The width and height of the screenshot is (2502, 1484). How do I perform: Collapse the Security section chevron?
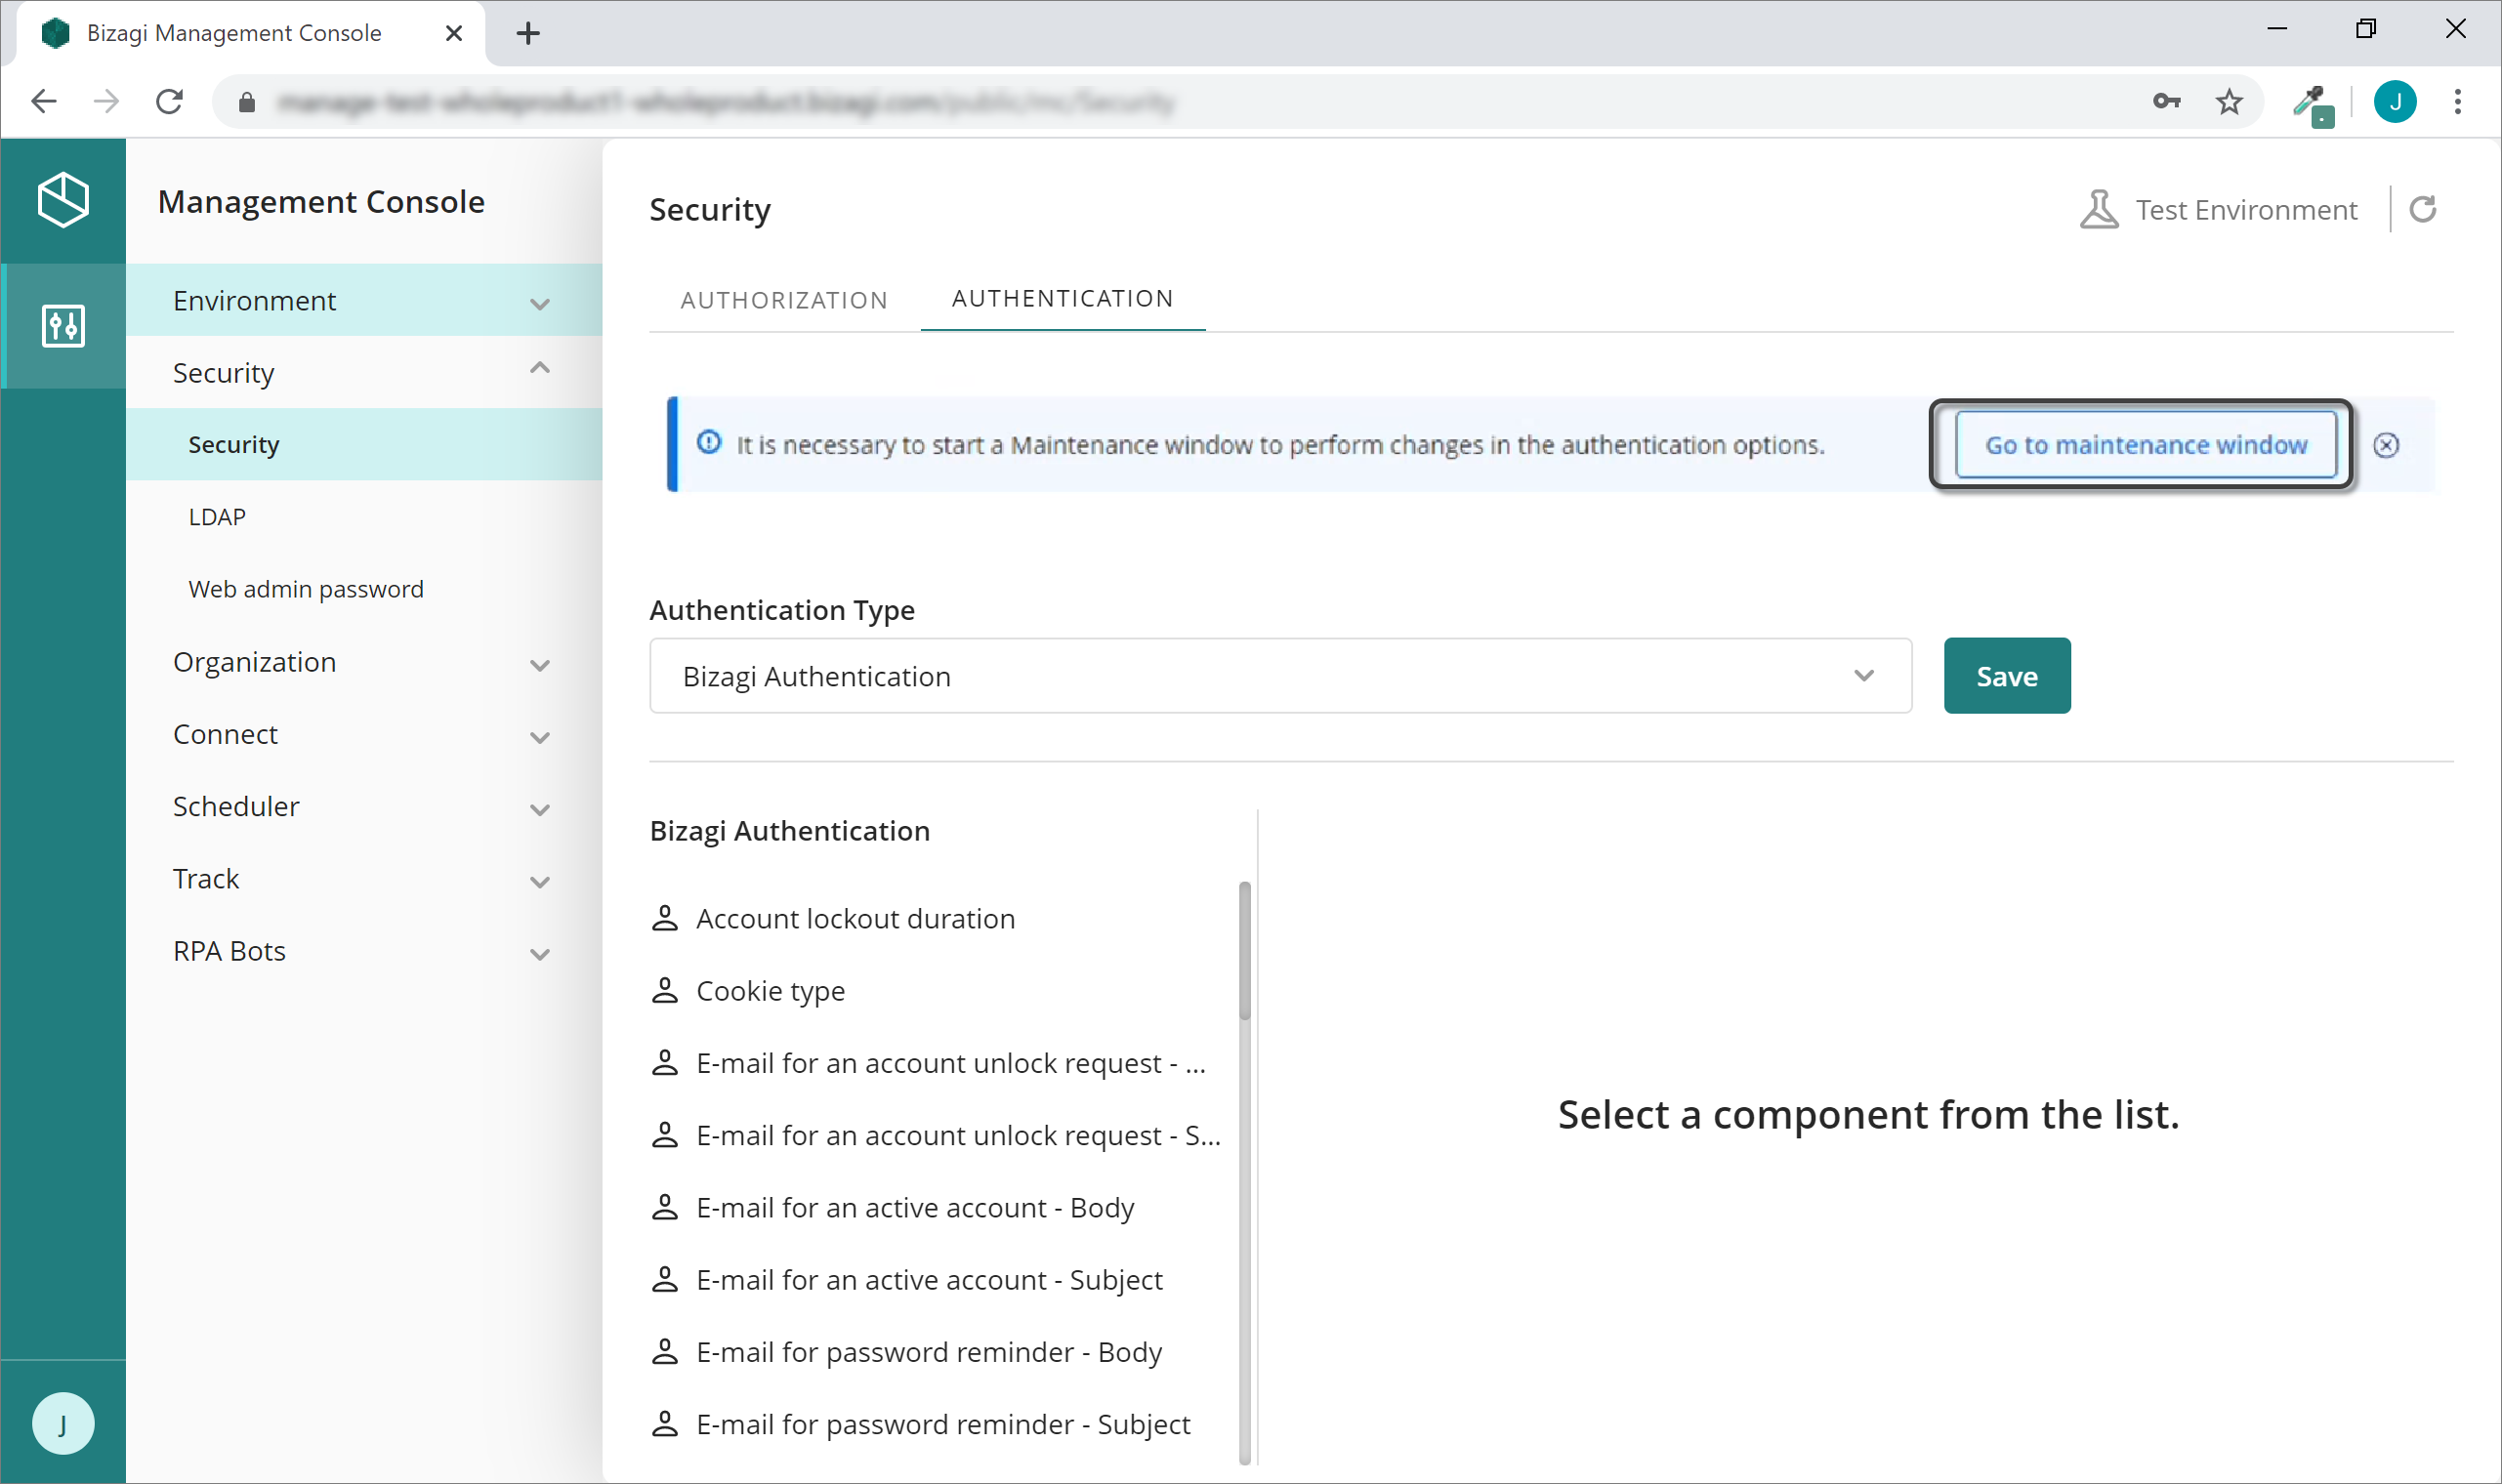click(x=540, y=368)
